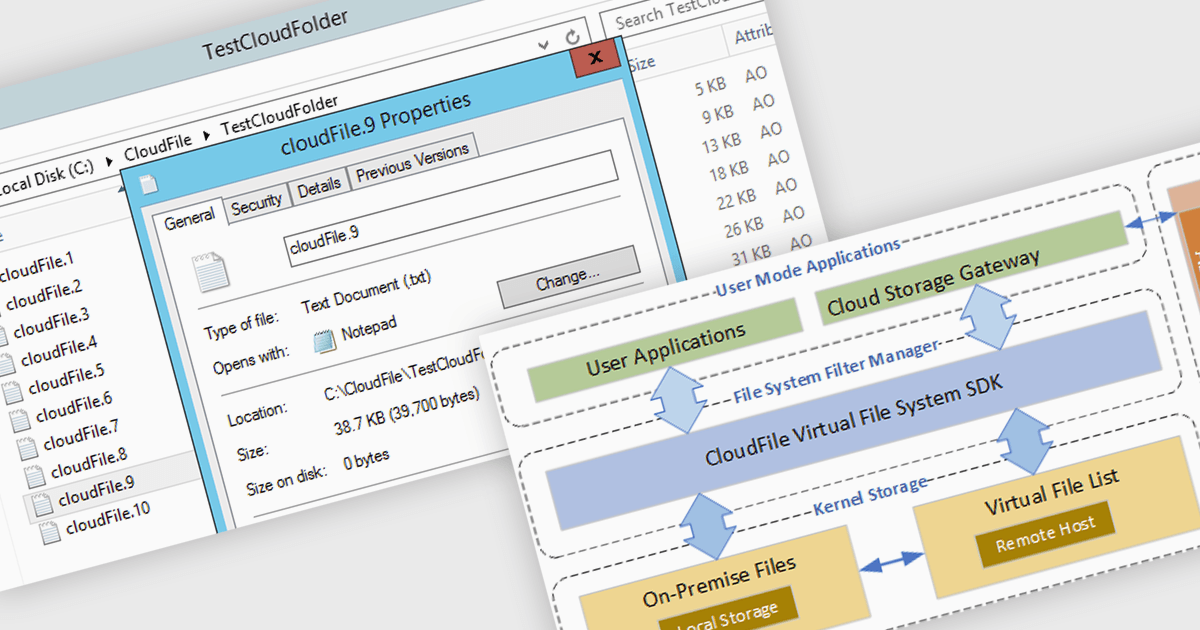Open the General tab in Properties

click(189, 220)
